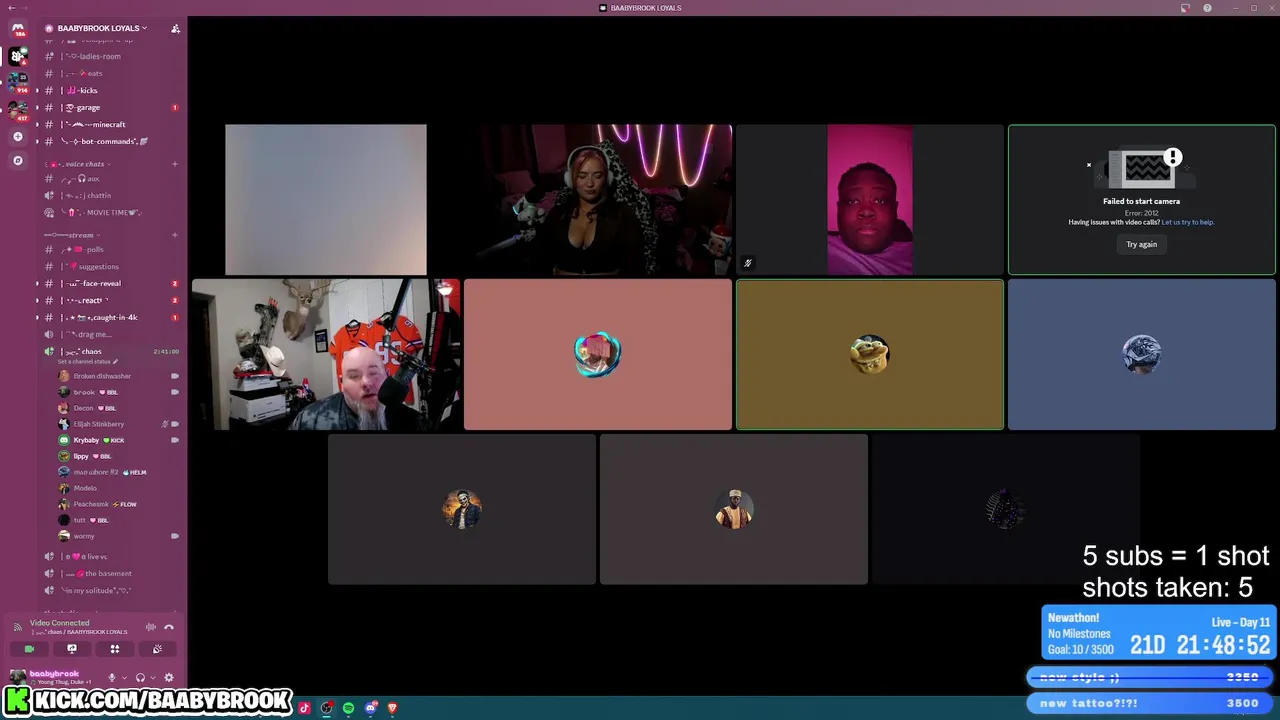The image size is (1280, 720).
Task: Click Try again on camera error
Action: click(1141, 244)
